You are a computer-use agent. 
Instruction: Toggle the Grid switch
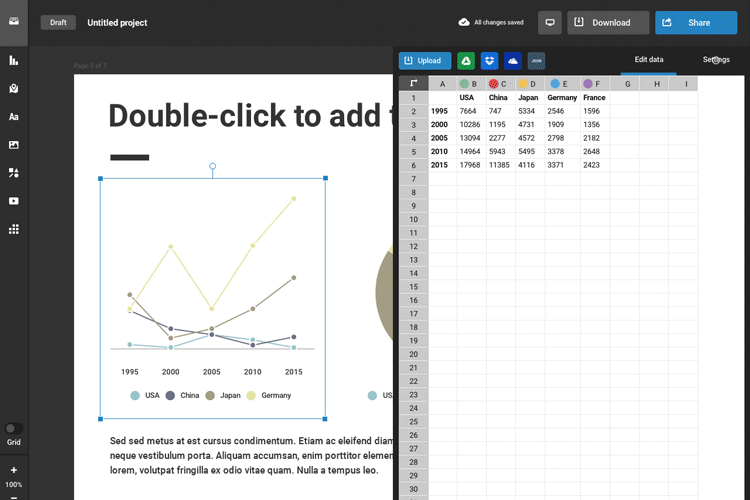[x=14, y=428]
